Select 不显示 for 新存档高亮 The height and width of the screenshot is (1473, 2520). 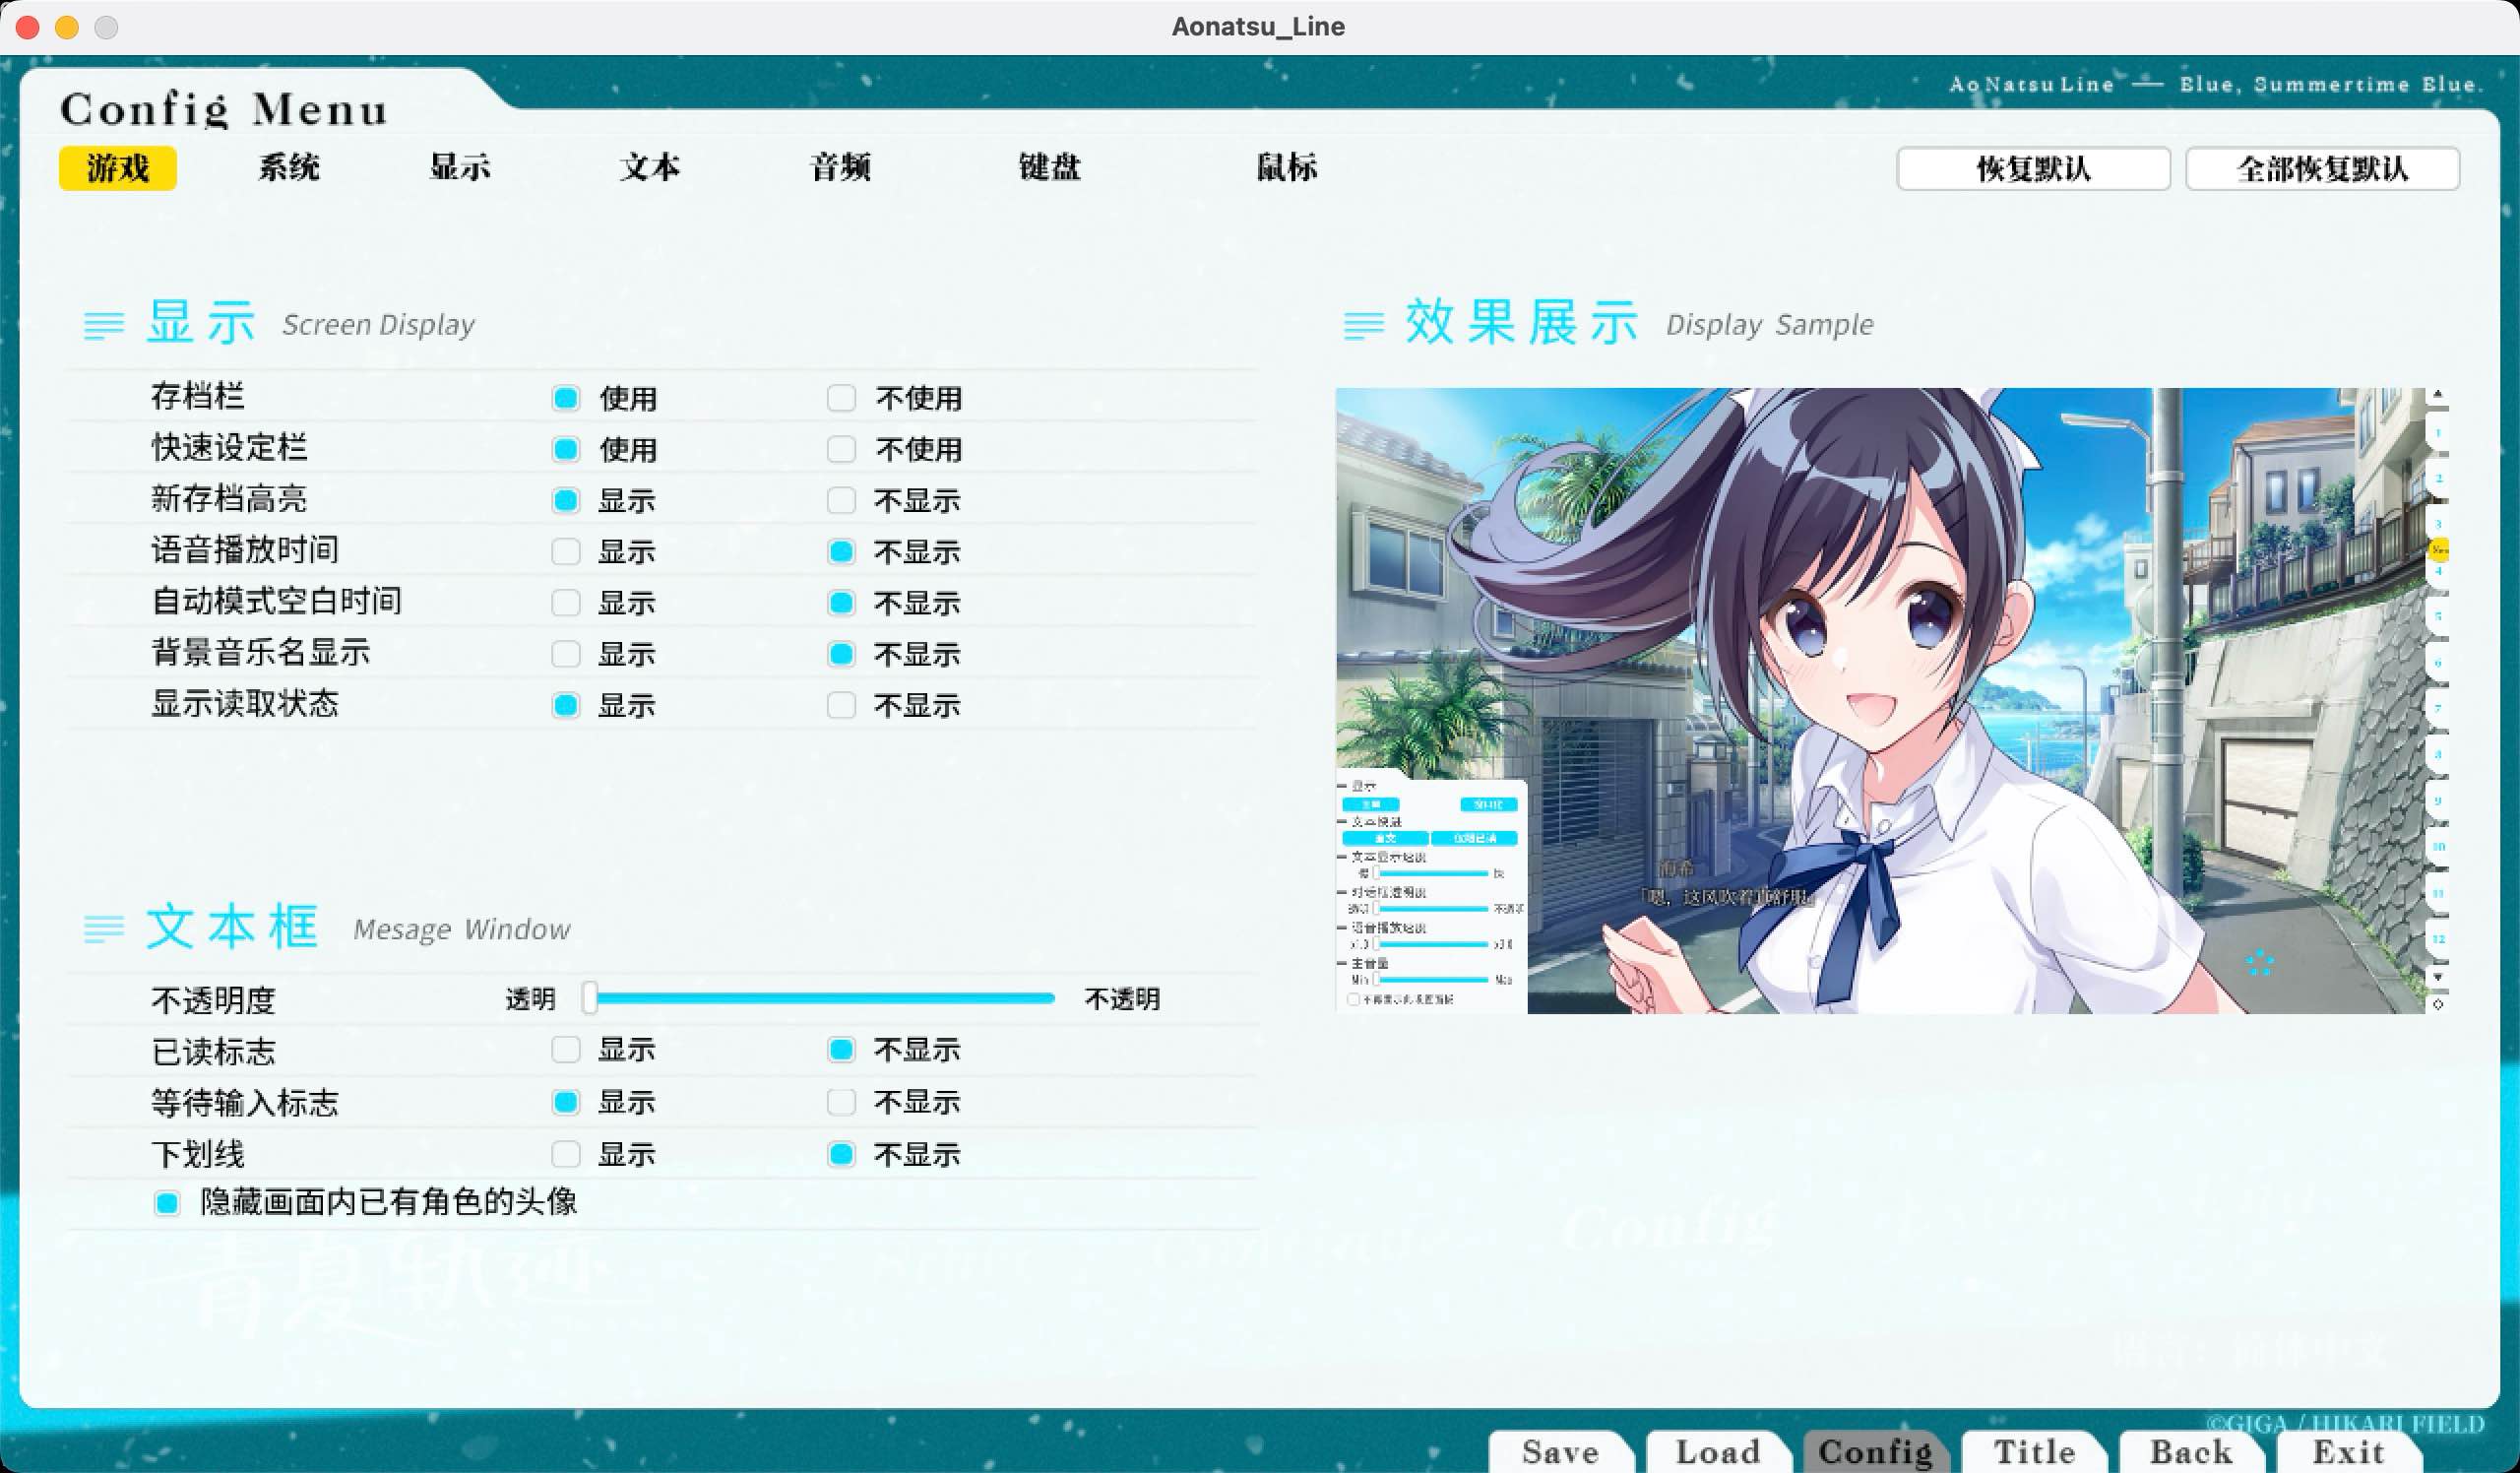[x=841, y=500]
